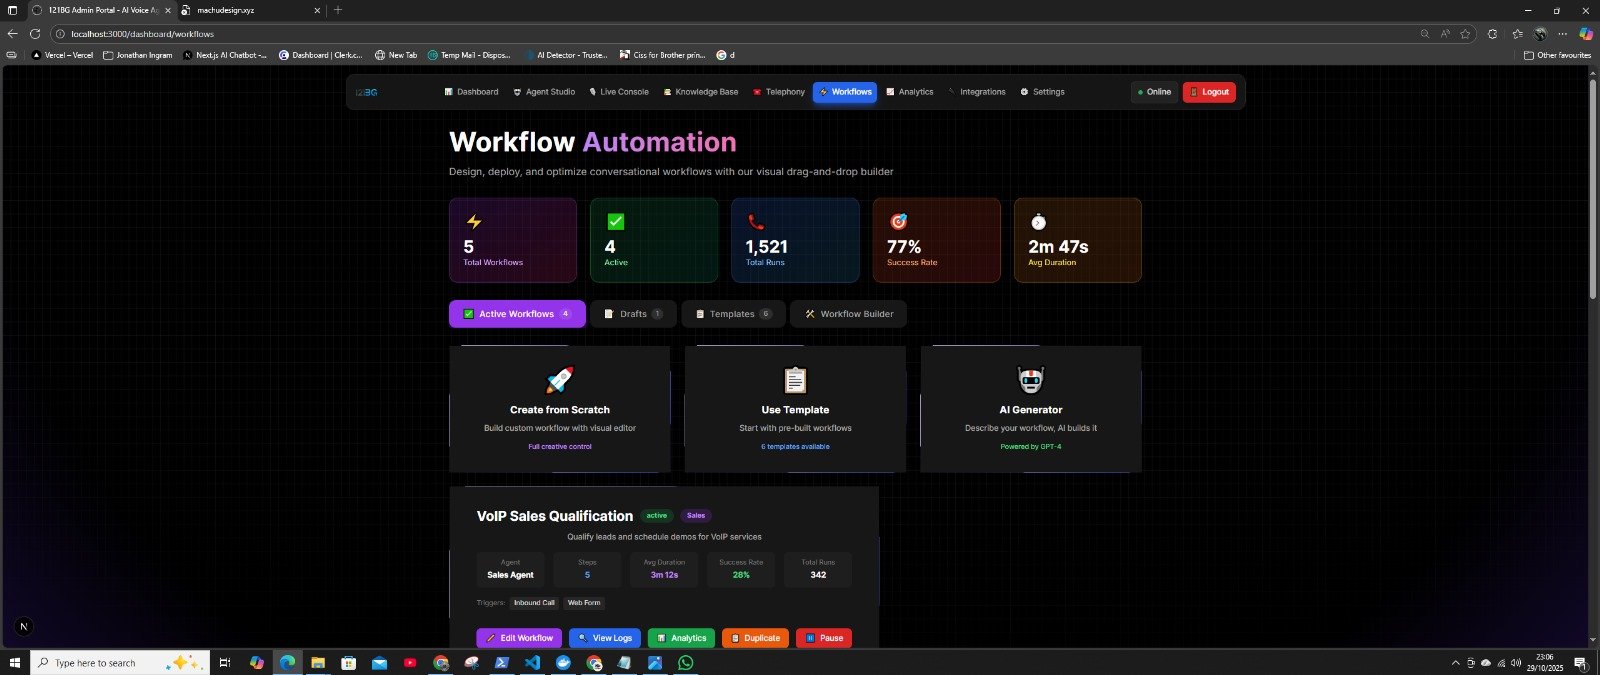Go to Integrations in the navbar
The image size is (1600, 675).
pos(977,92)
